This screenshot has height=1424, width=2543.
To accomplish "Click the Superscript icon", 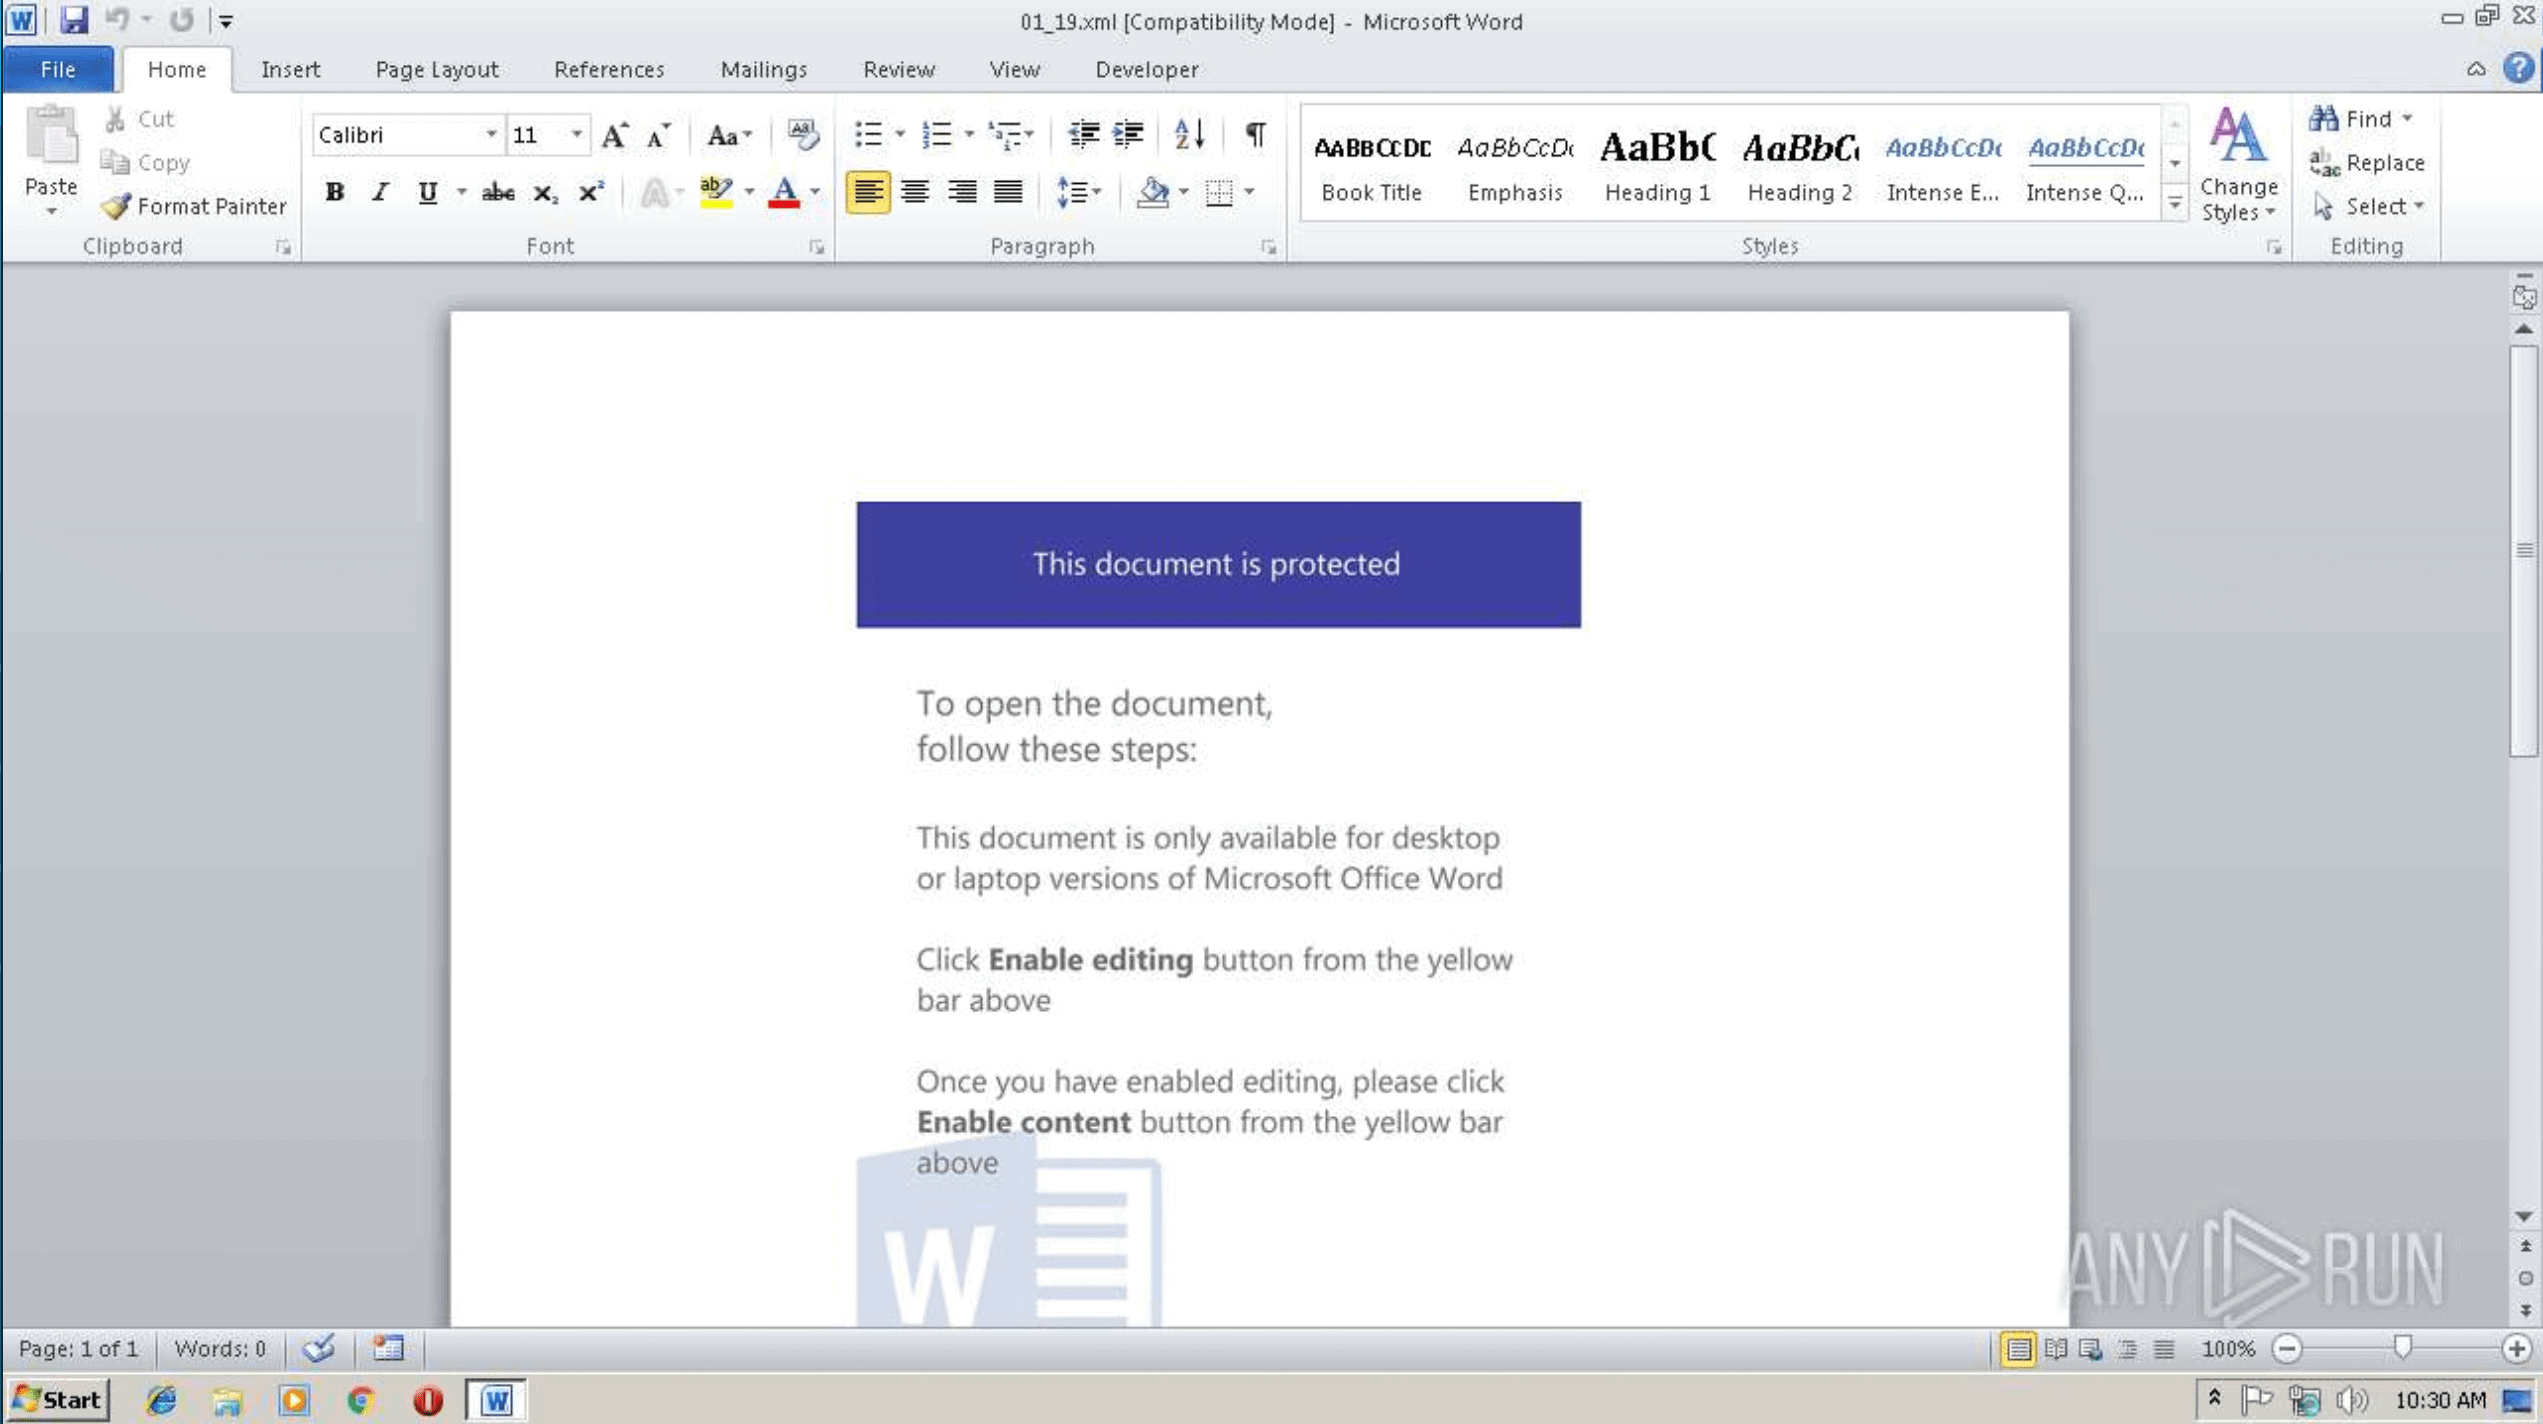I will click(x=591, y=192).
